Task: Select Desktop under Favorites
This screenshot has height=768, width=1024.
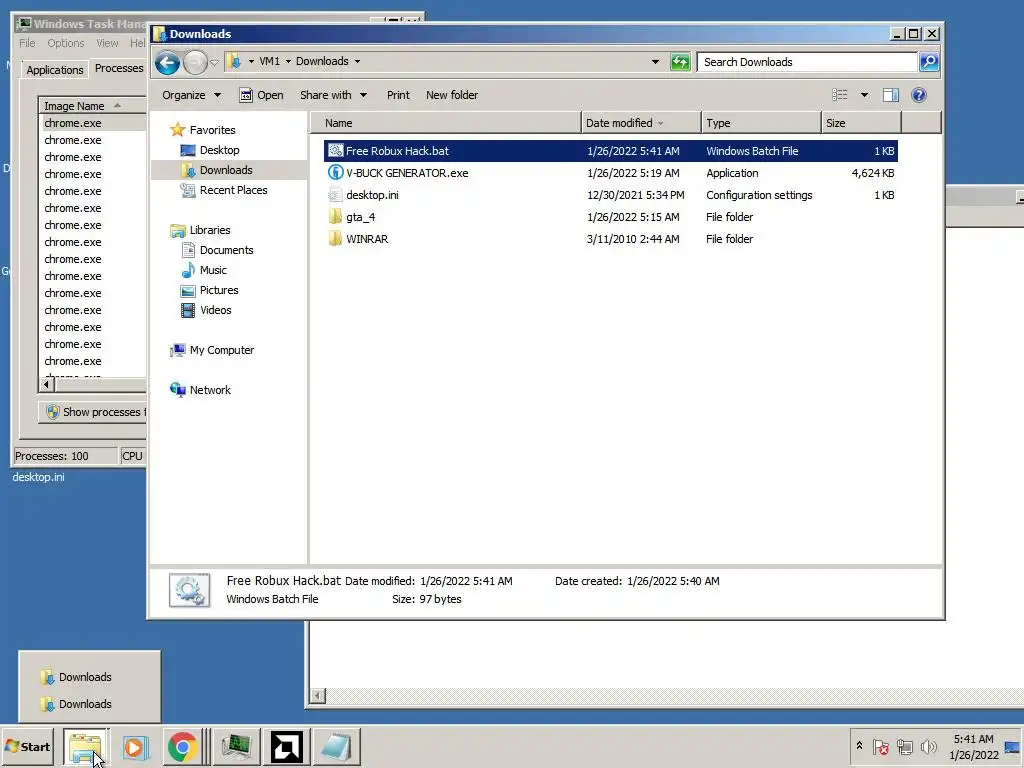Action: (219, 150)
